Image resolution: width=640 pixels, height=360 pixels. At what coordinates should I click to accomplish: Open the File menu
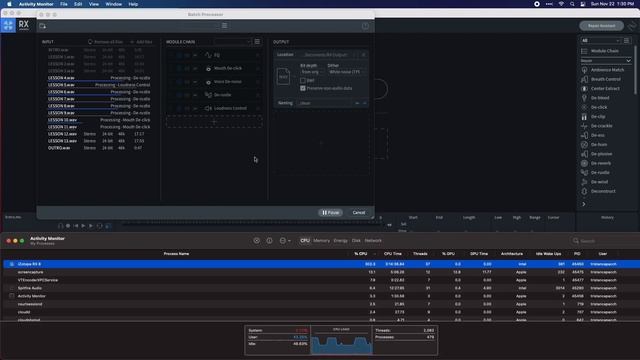tap(64, 4)
